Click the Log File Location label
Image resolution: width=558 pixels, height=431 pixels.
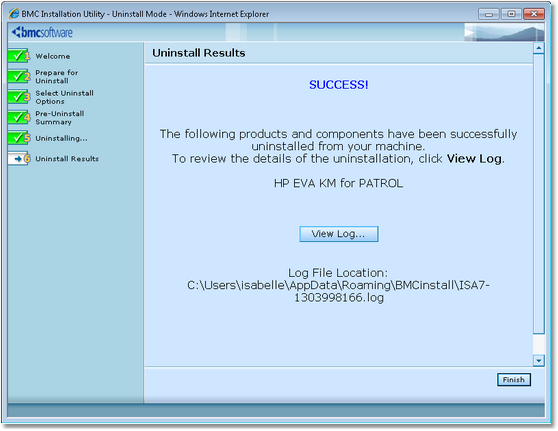pos(338,273)
